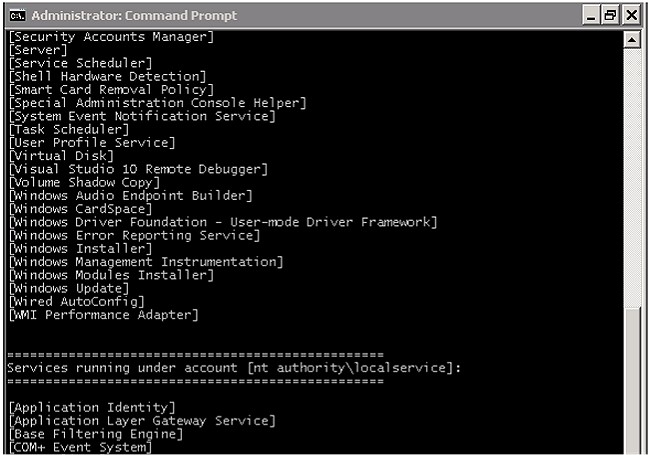This screenshot has width=650, height=455.
Task: Click the [Windows Update] entry
Action: 68,288
